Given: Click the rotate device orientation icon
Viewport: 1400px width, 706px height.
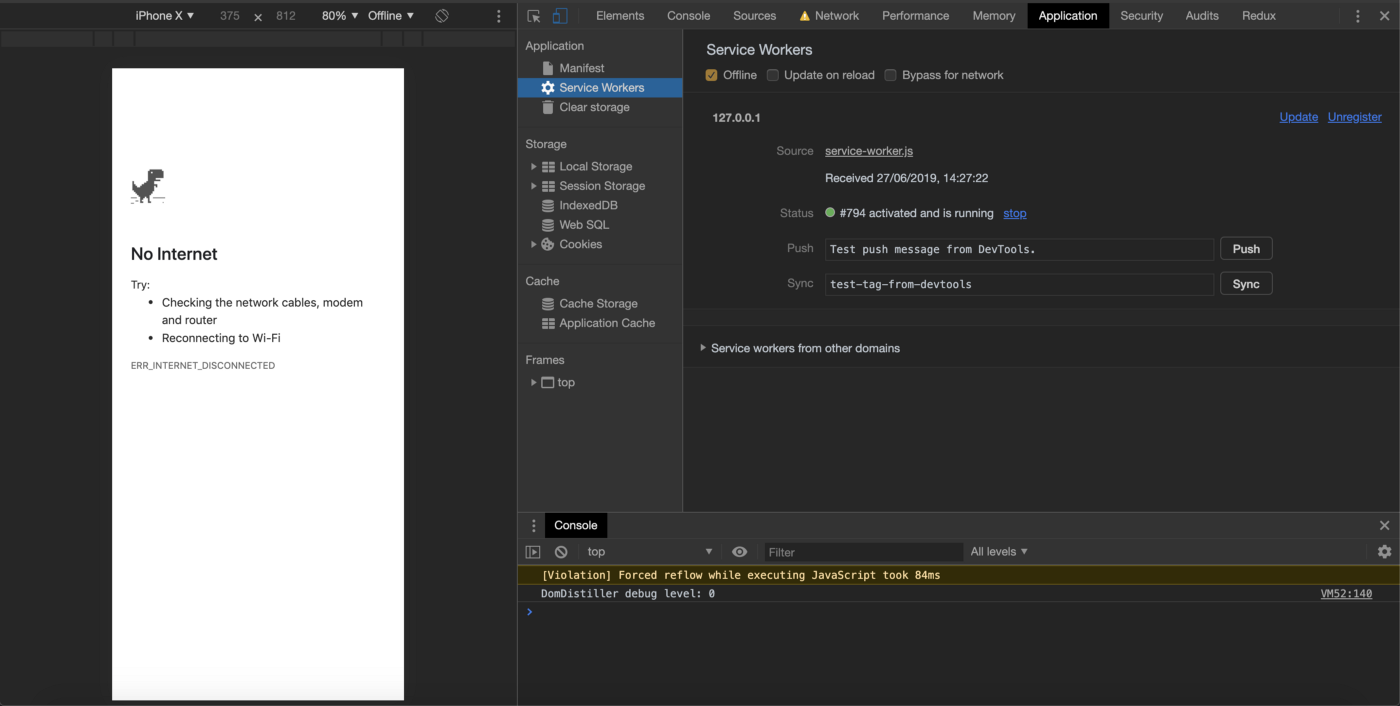Looking at the screenshot, I should 441,16.
